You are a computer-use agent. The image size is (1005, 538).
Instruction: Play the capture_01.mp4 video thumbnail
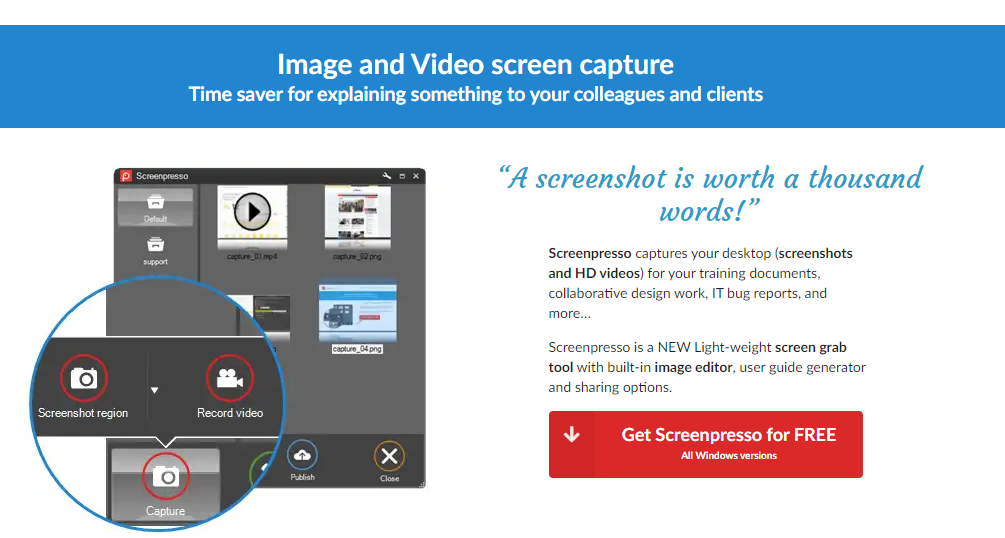(252, 212)
